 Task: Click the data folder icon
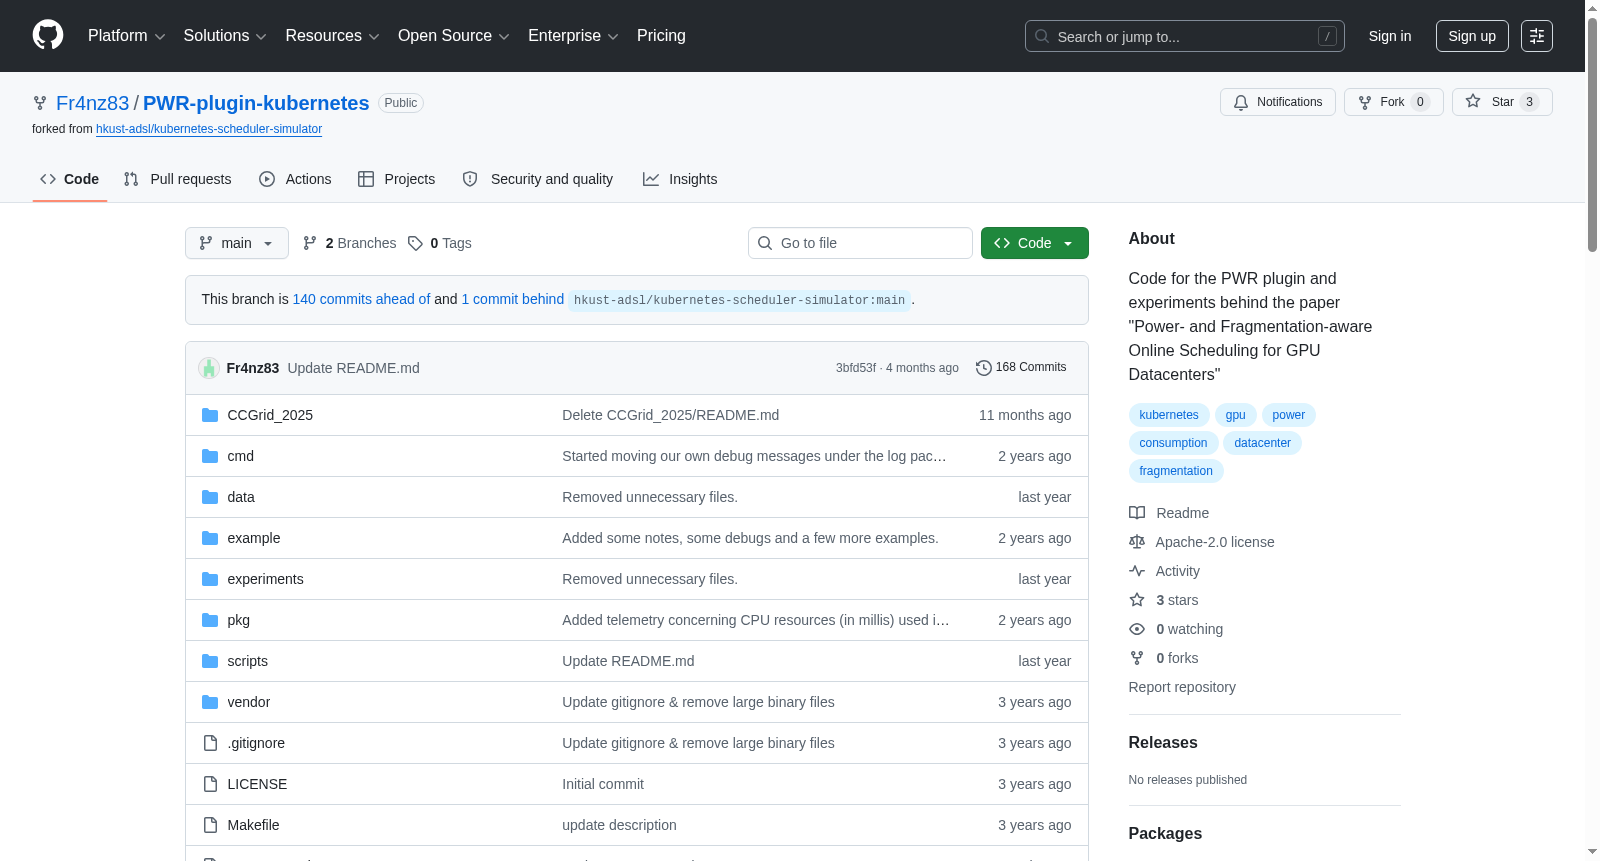click(210, 497)
